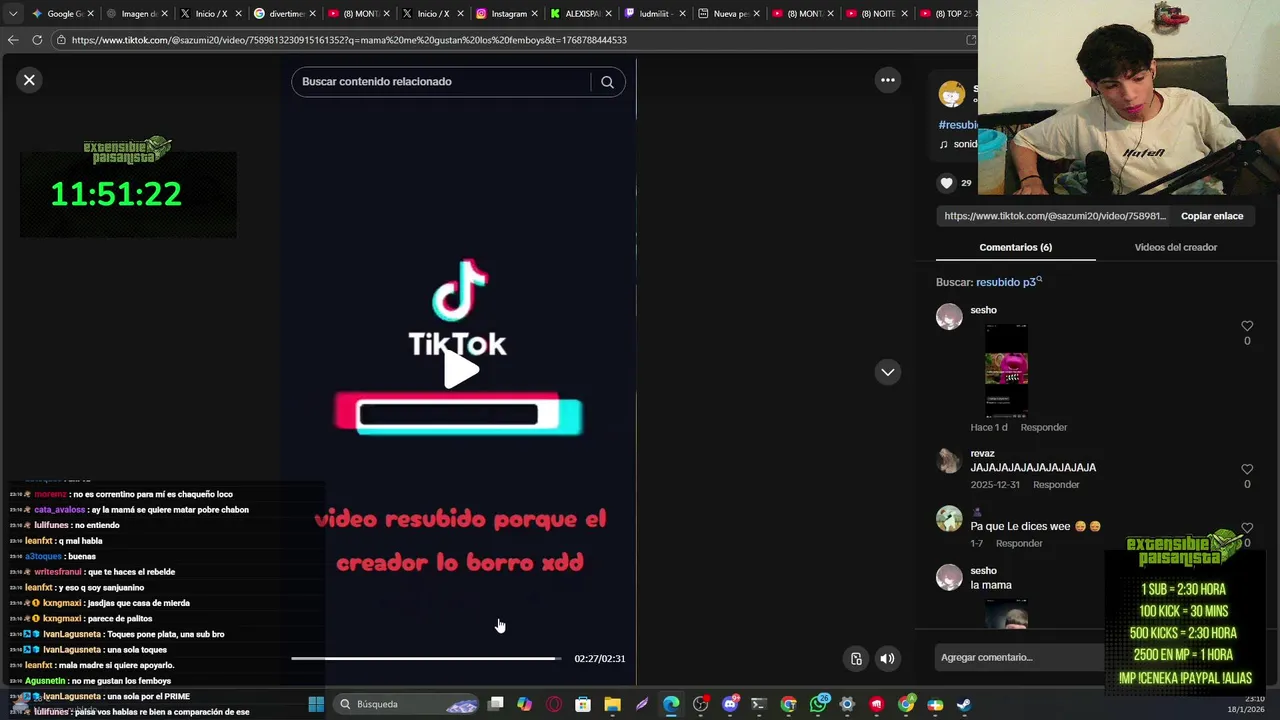Switch to Comentarios (6) tab
The width and height of the screenshot is (1280, 720).
[1015, 247]
